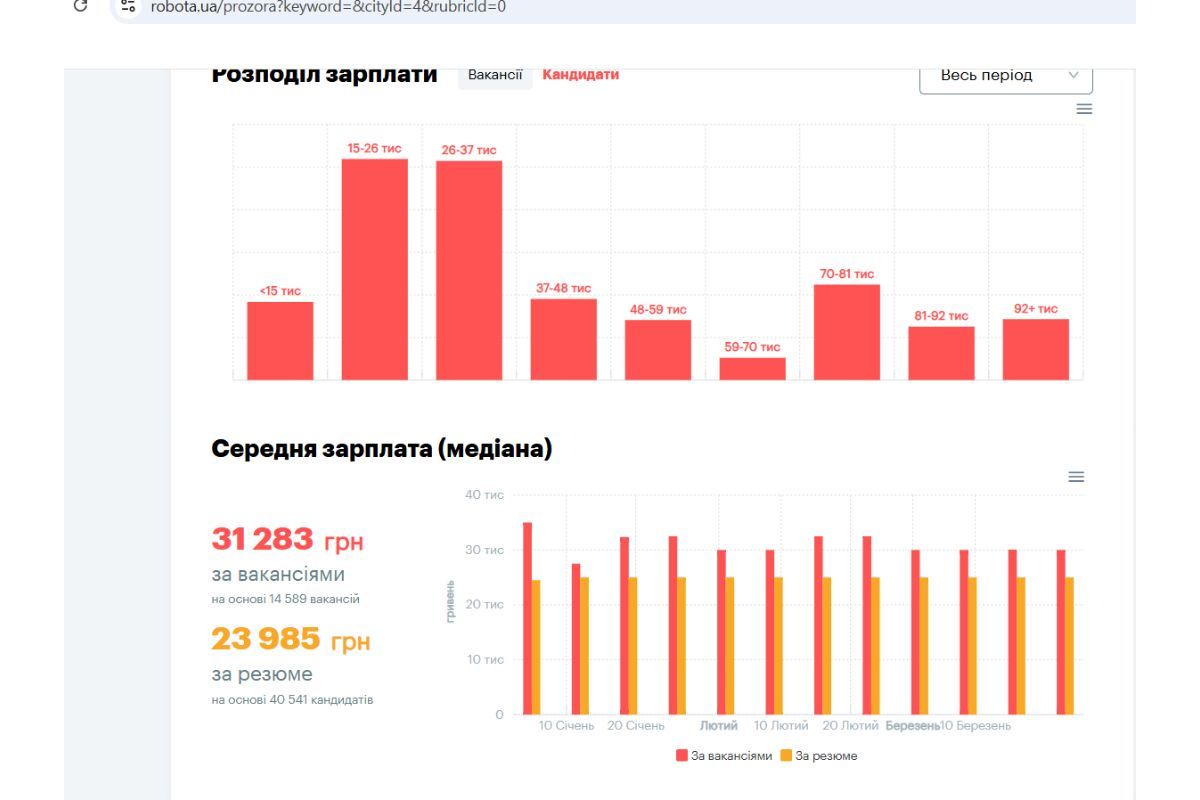Reload the page using the browser refresh icon
Image resolution: width=1200 pixels, height=800 pixels.
click(x=78, y=4)
